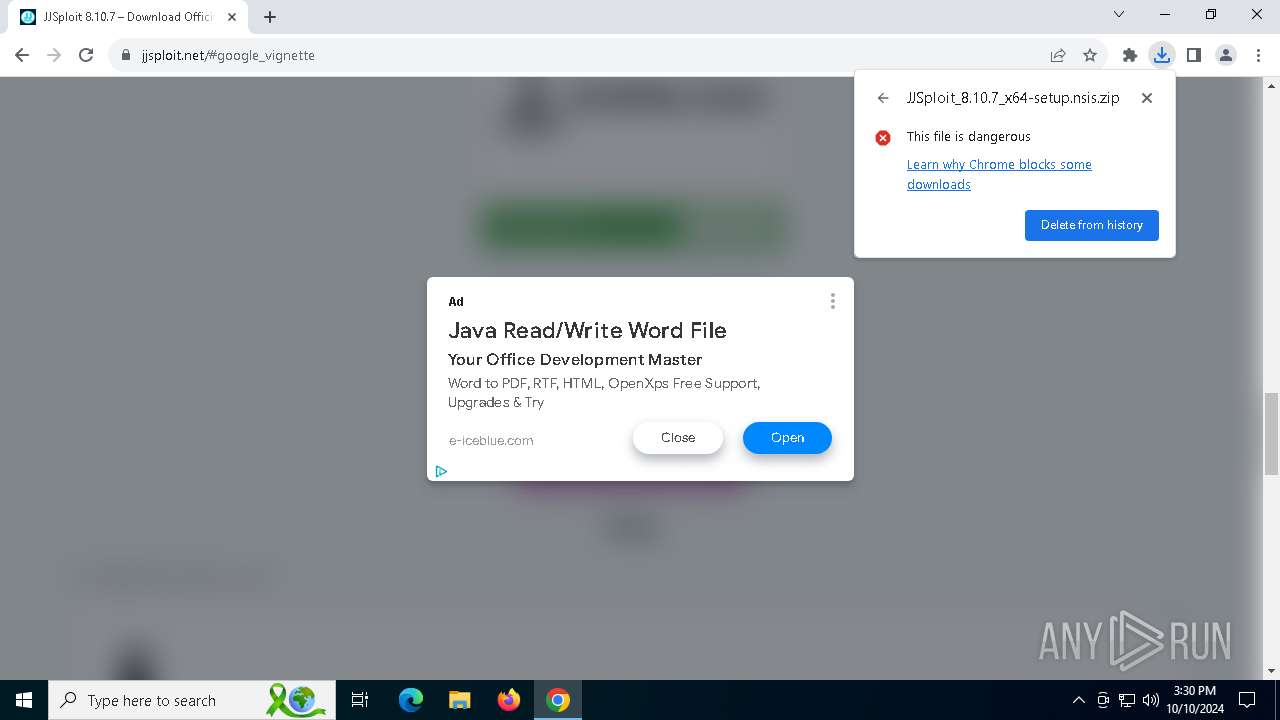Viewport: 1280px width, 720px height.
Task: Go back in downloads popup
Action: pyautogui.click(x=883, y=98)
